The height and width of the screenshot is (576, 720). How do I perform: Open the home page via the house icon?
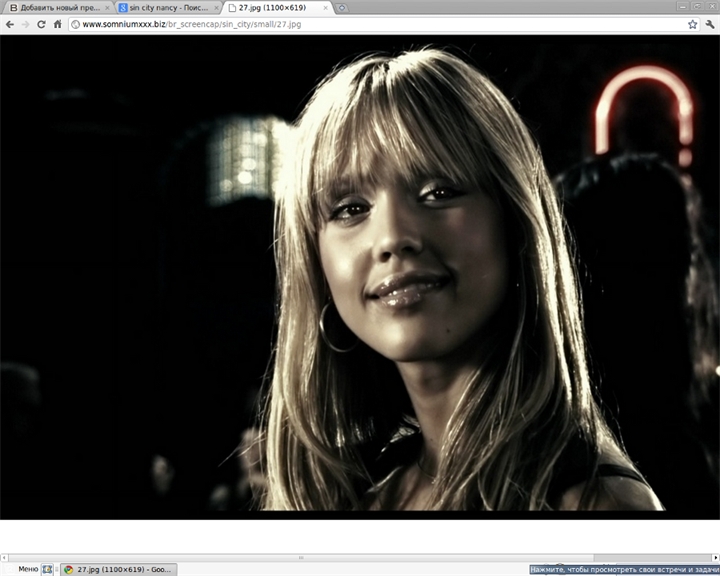(57, 24)
